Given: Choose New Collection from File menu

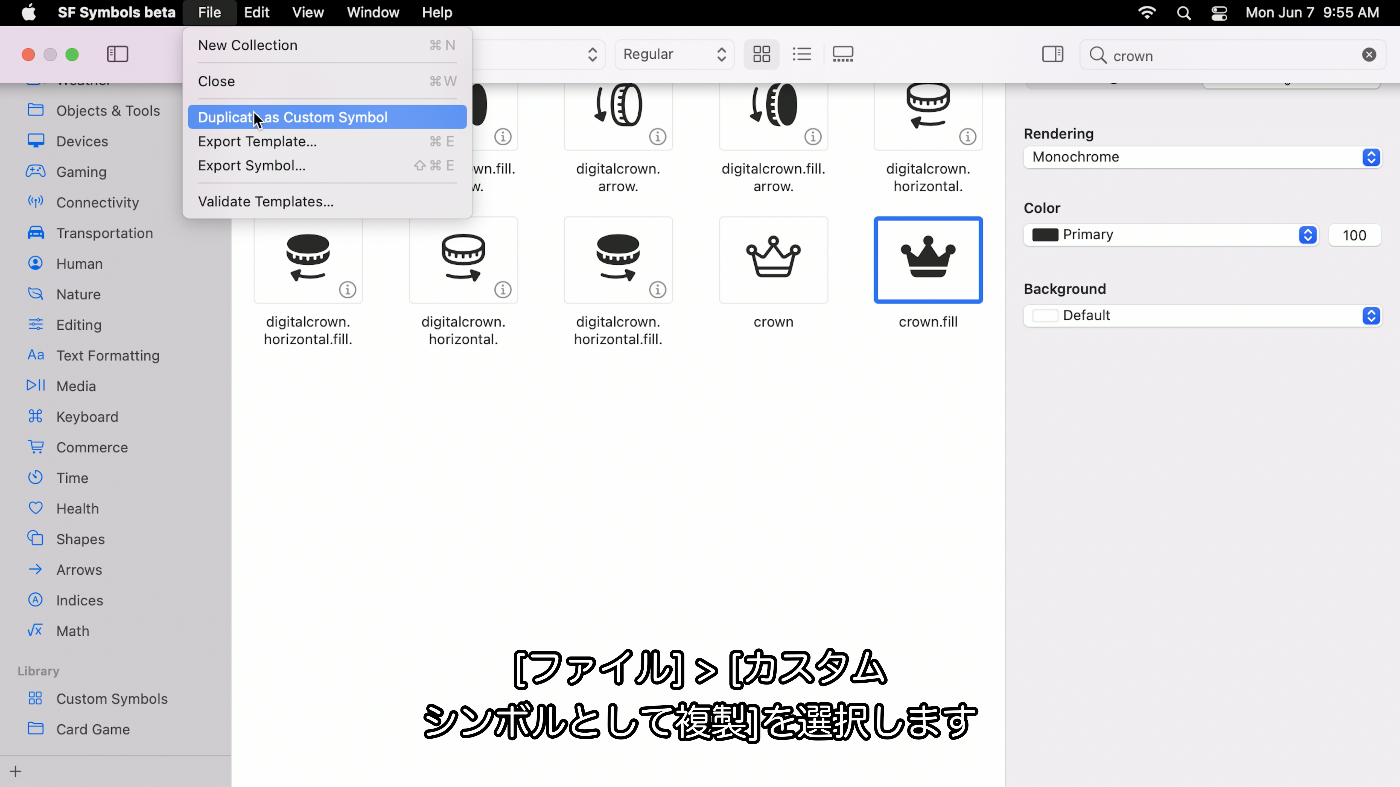Looking at the screenshot, I should click(x=327, y=45).
